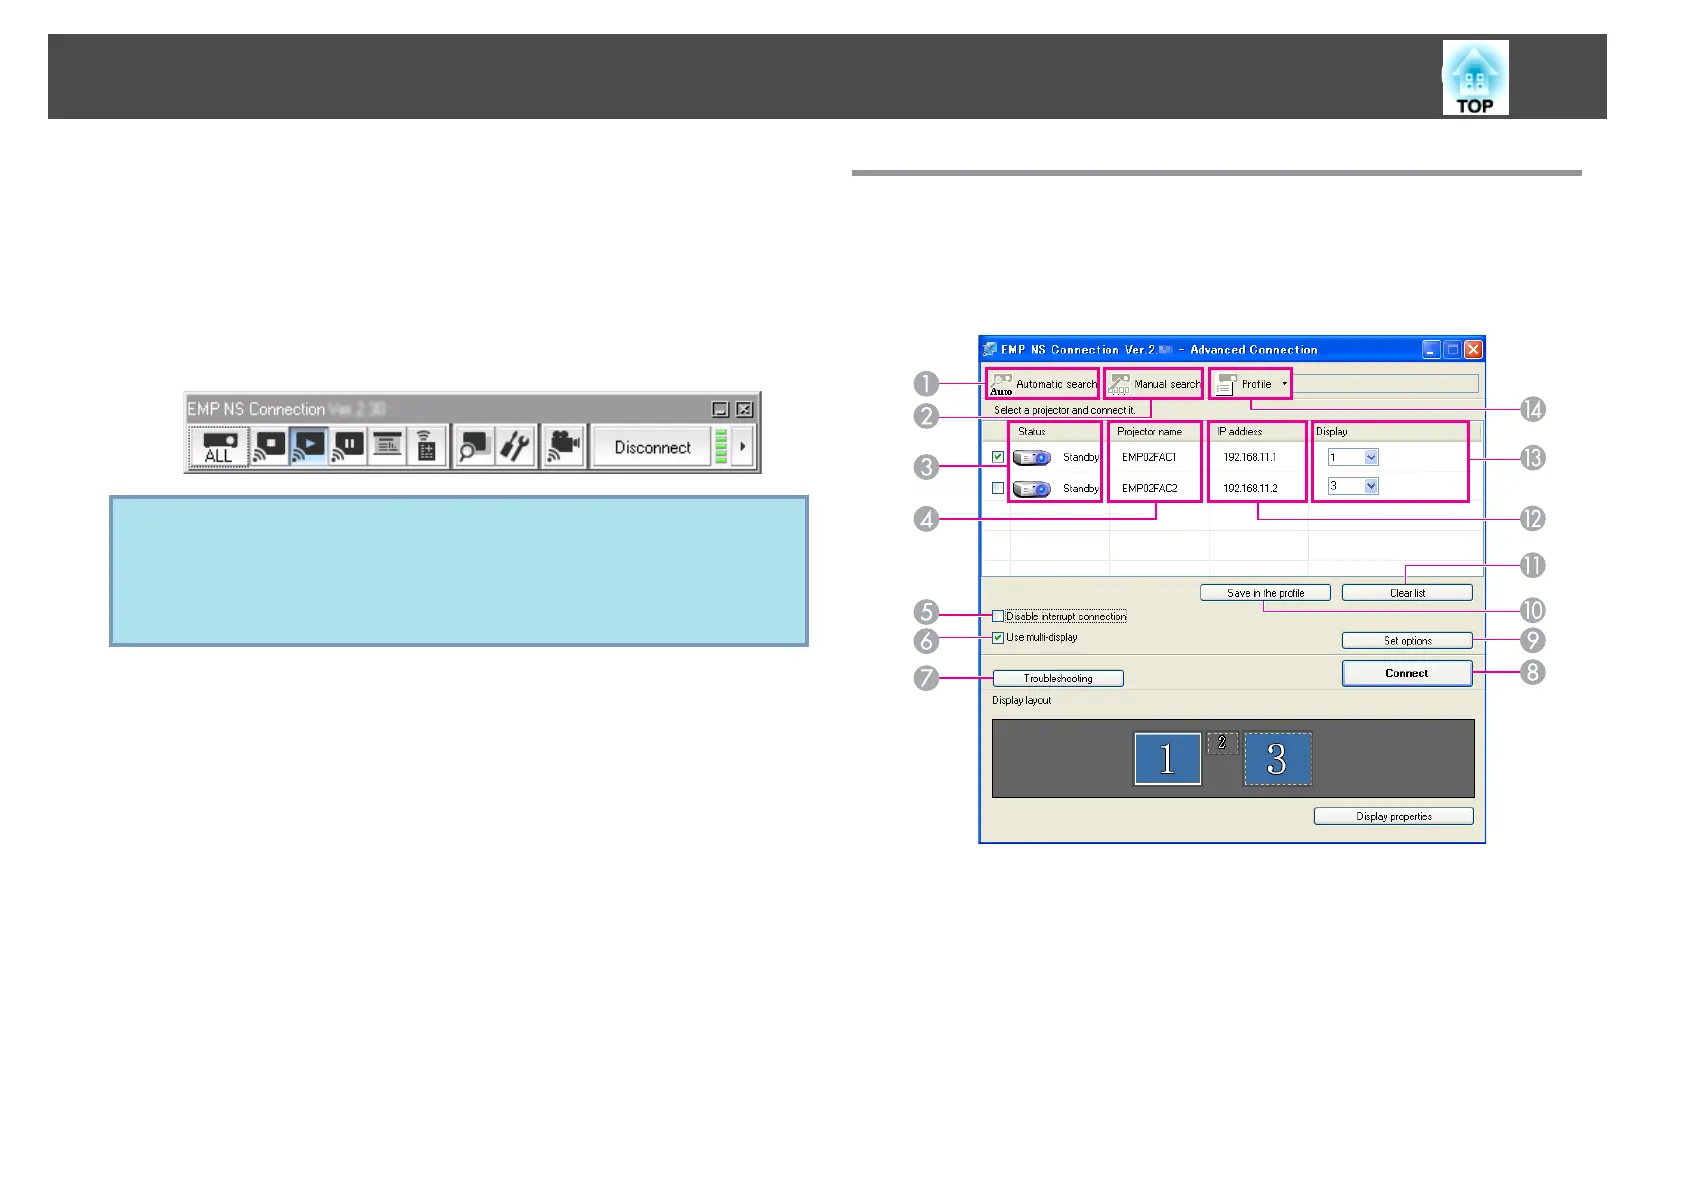1684x1190 pixels.
Task: Click the Manual search button
Action: [x=1154, y=384]
